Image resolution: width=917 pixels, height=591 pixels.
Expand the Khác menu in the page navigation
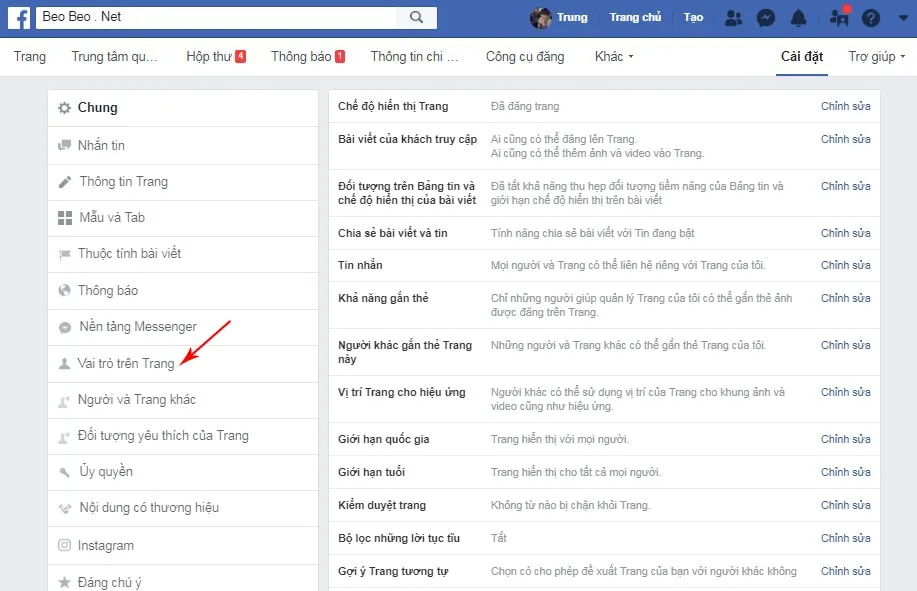(612, 56)
